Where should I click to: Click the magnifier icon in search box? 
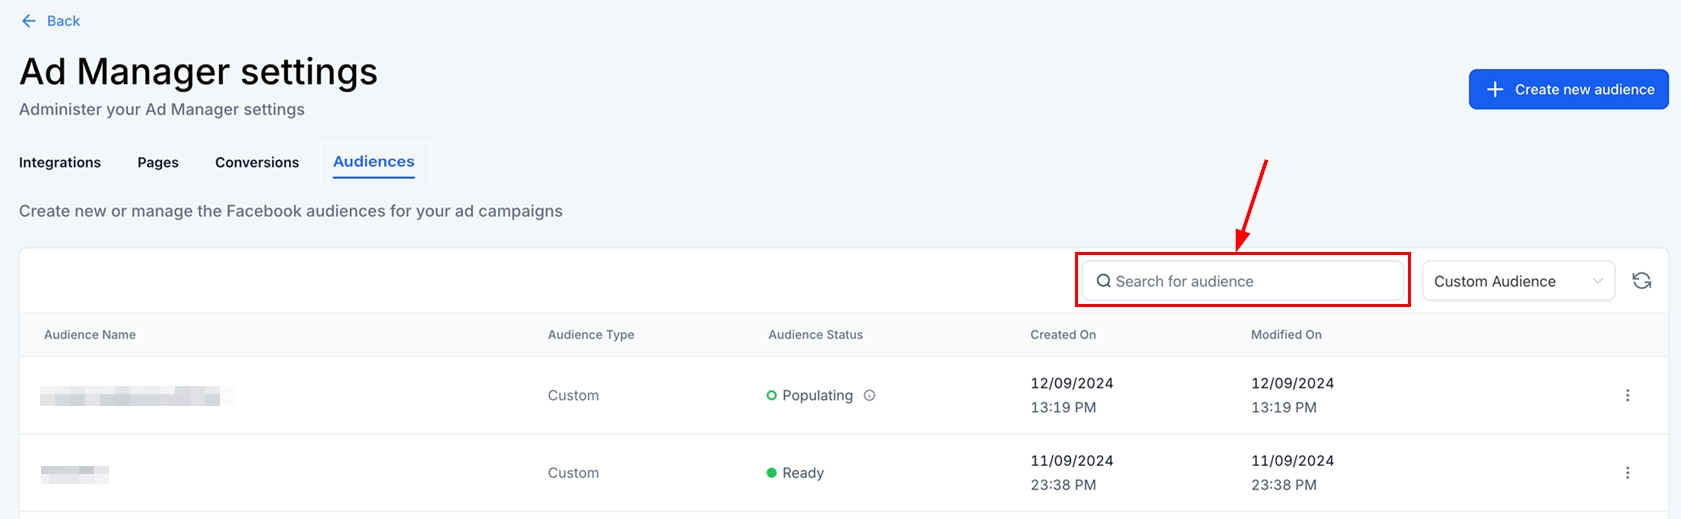1103,282
